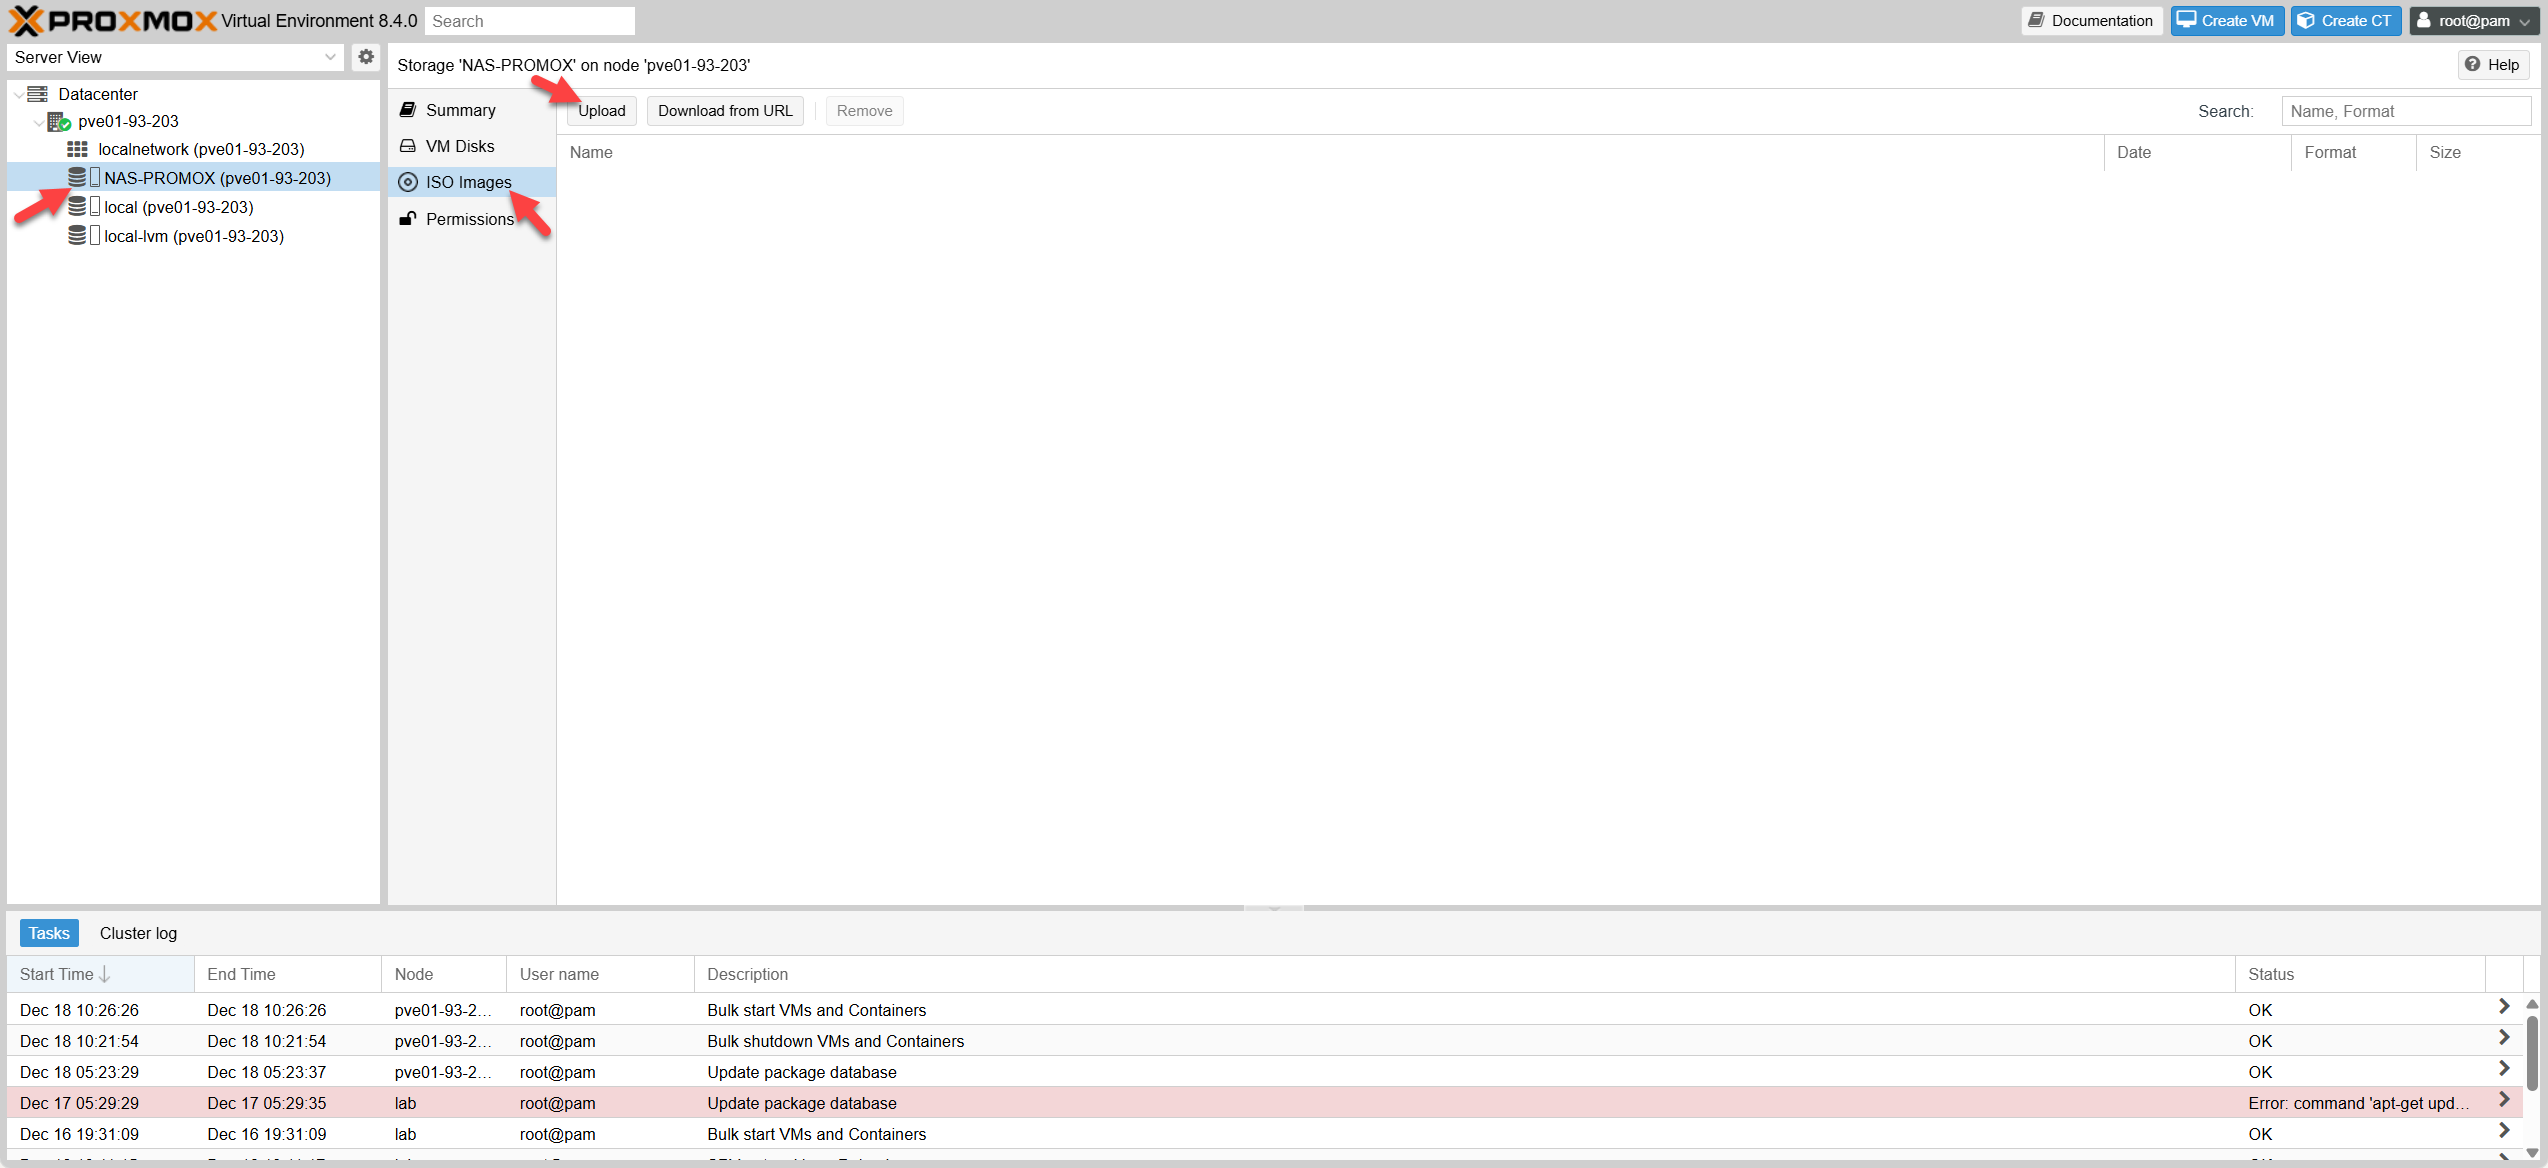Collapse the Datacenter tree node
2548x1168 pixels.
[18, 93]
